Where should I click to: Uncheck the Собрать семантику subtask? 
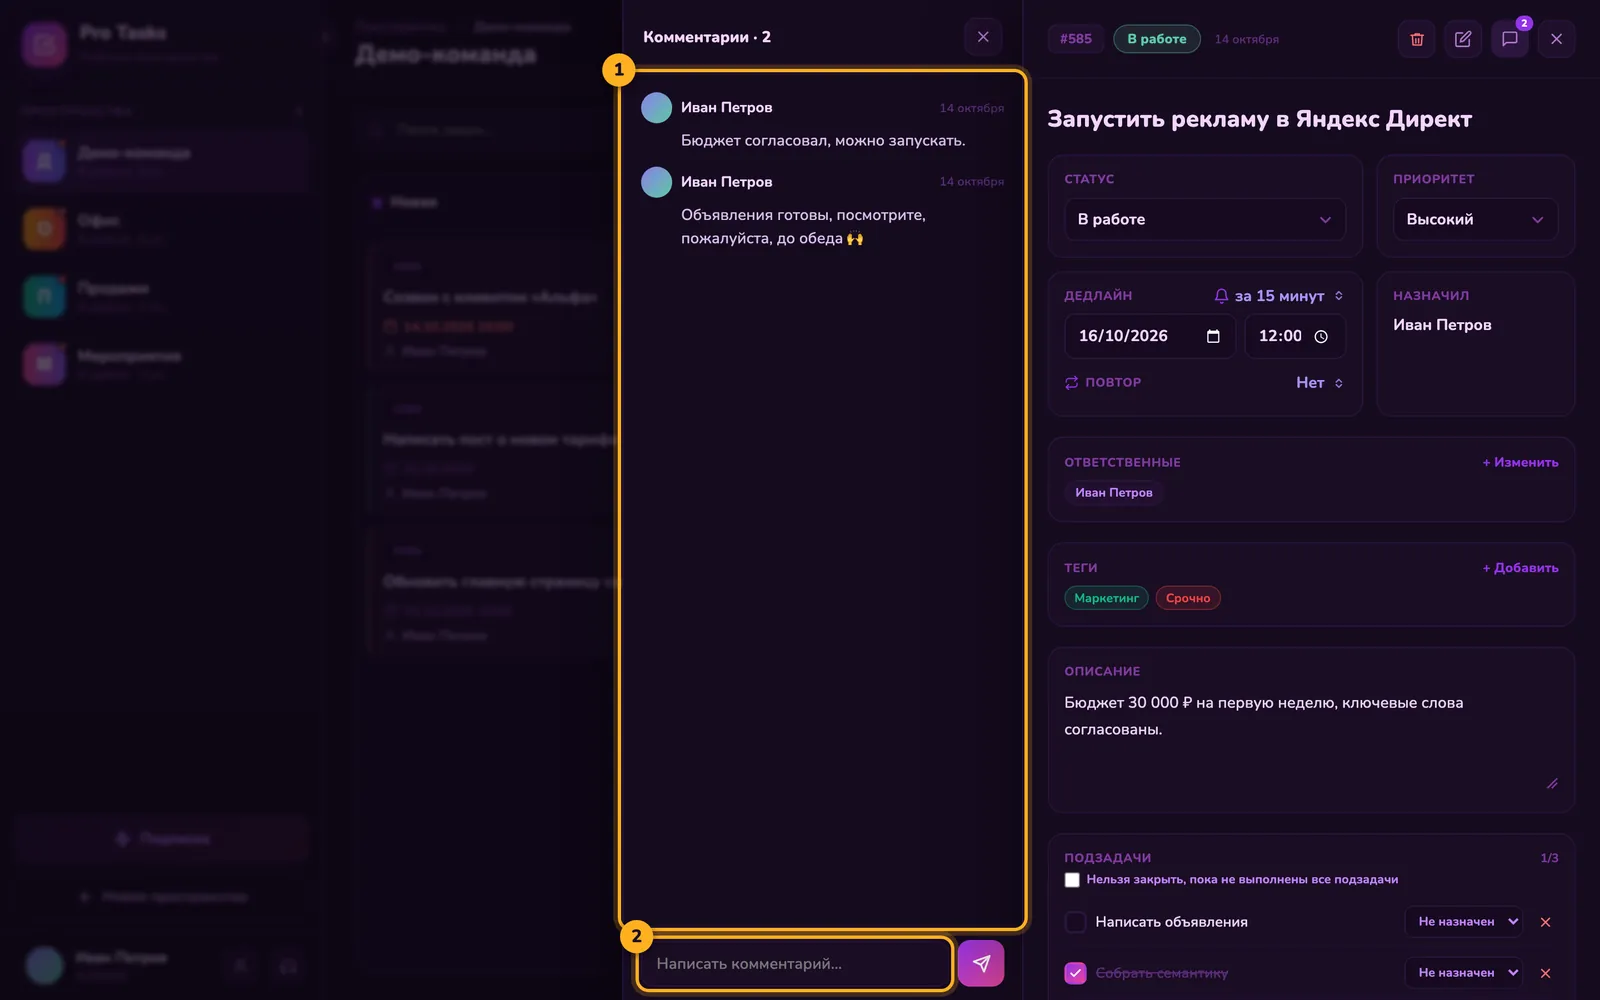[x=1076, y=973]
